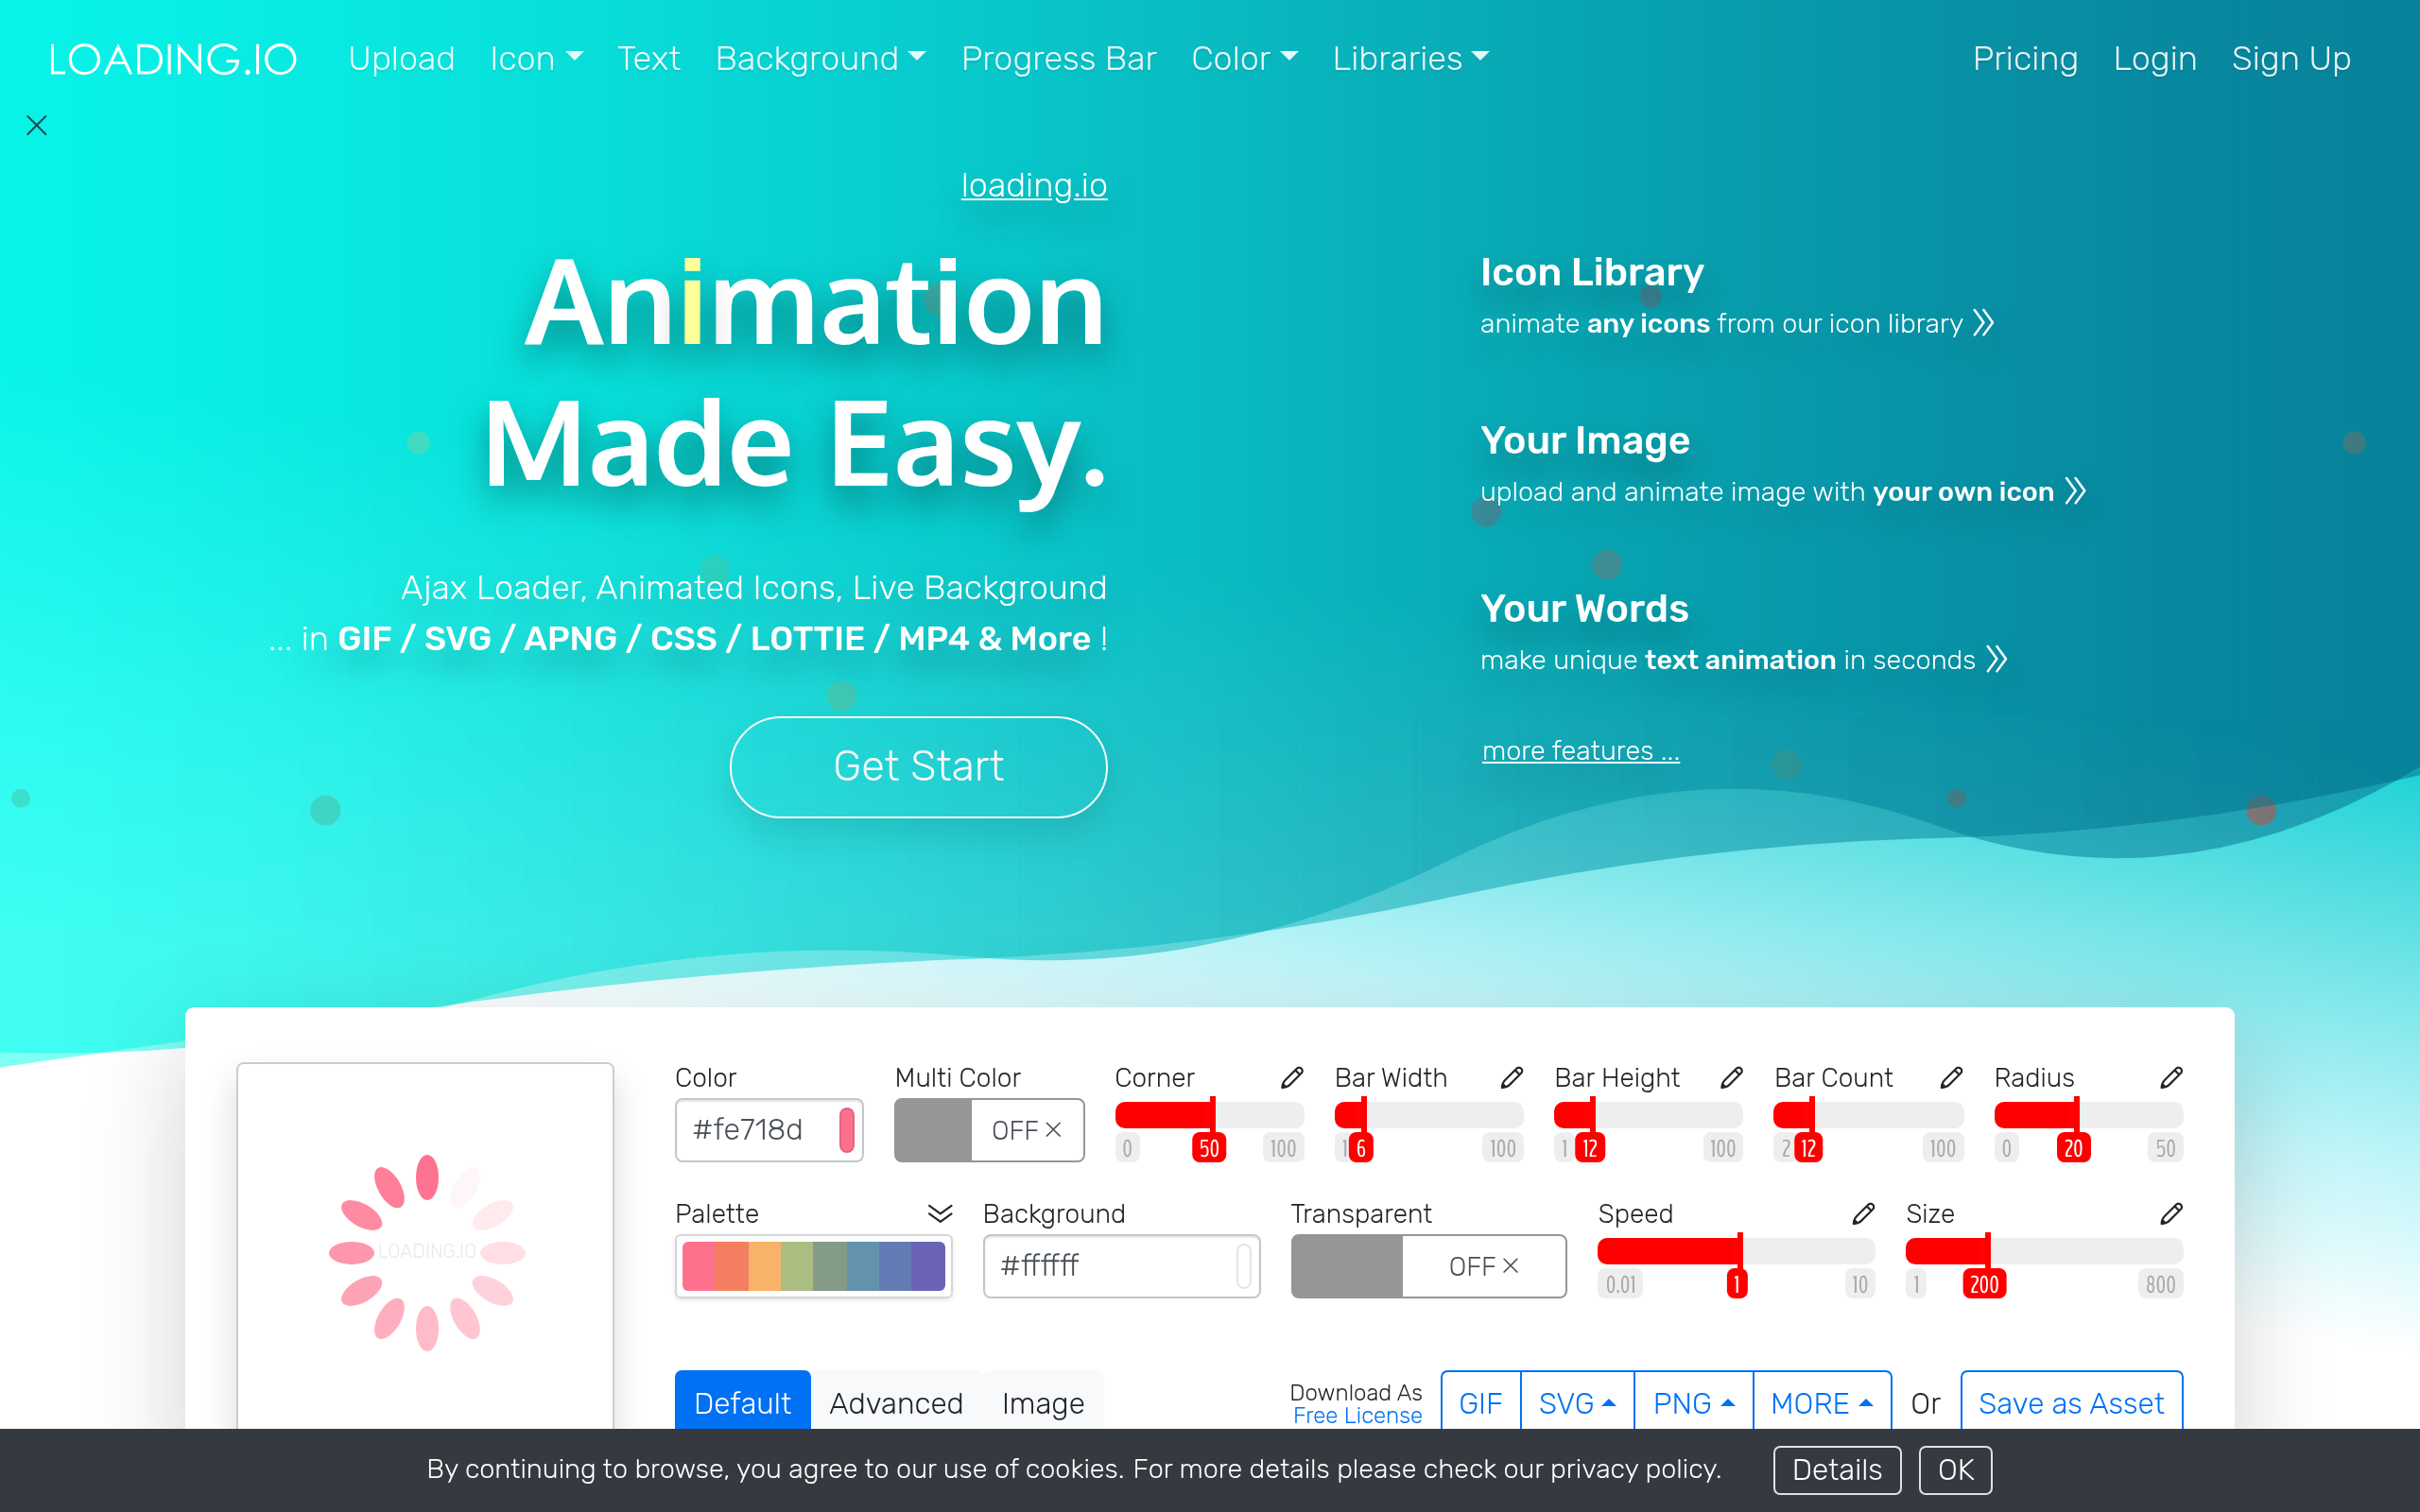Open the Icon dropdown menu
Image resolution: width=2420 pixels, height=1512 pixels.
pyautogui.click(x=536, y=59)
